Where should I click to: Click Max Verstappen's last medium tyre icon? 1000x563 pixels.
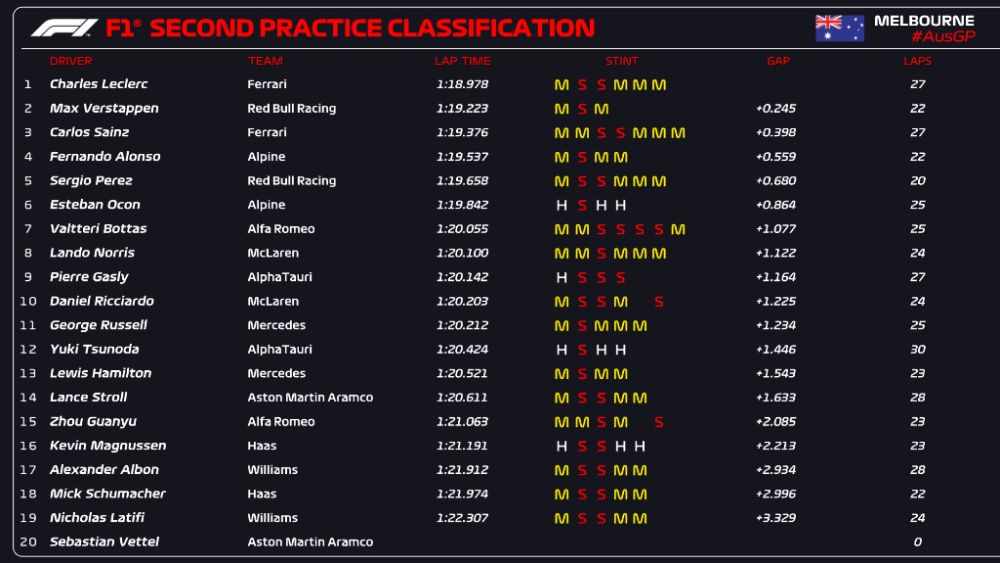601,109
